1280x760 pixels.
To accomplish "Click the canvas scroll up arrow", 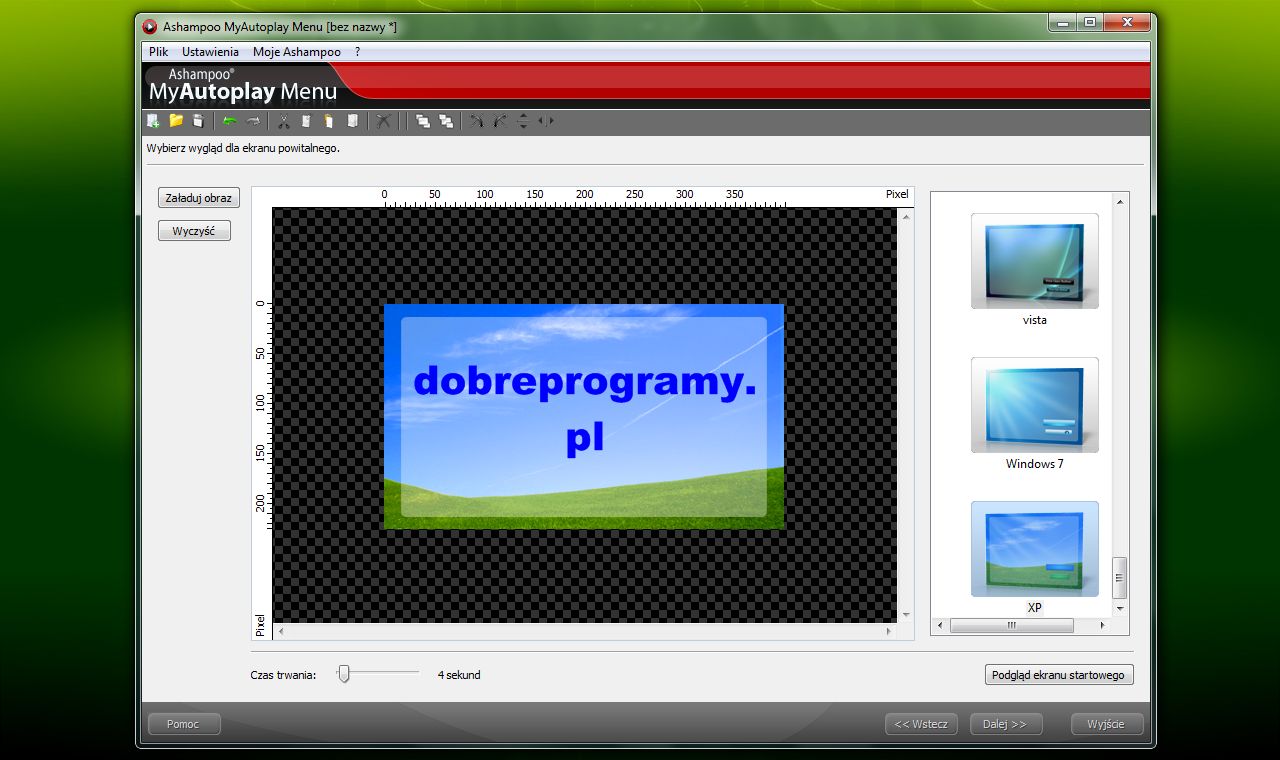I will tap(906, 216).
